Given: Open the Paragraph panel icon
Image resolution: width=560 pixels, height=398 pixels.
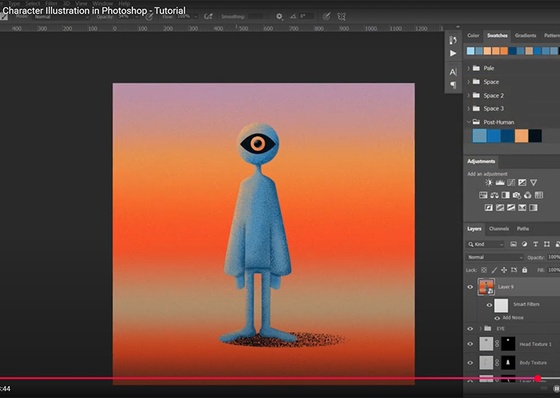Looking at the screenshot, I should click(x=453, y=85).
